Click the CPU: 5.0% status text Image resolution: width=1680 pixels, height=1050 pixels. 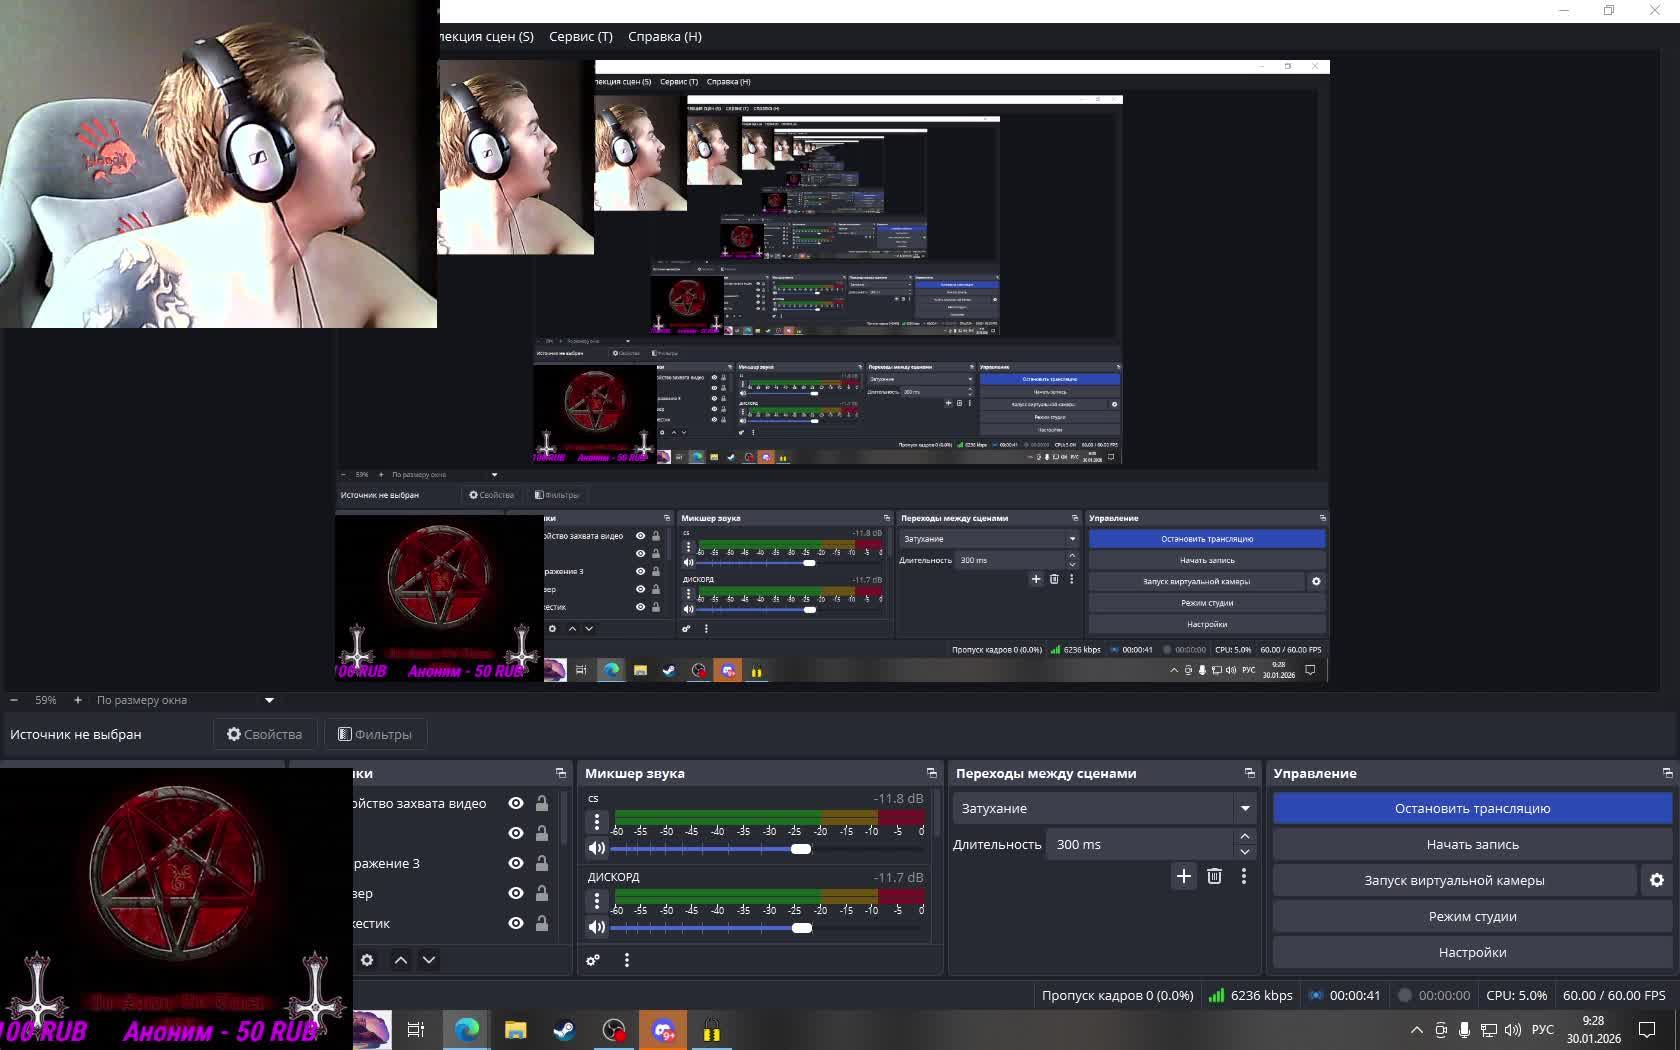point(1516,995)
